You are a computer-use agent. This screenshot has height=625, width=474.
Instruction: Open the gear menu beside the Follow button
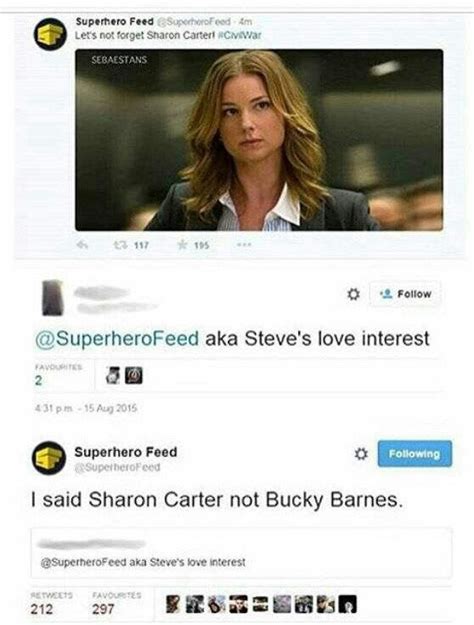[353, 294]
